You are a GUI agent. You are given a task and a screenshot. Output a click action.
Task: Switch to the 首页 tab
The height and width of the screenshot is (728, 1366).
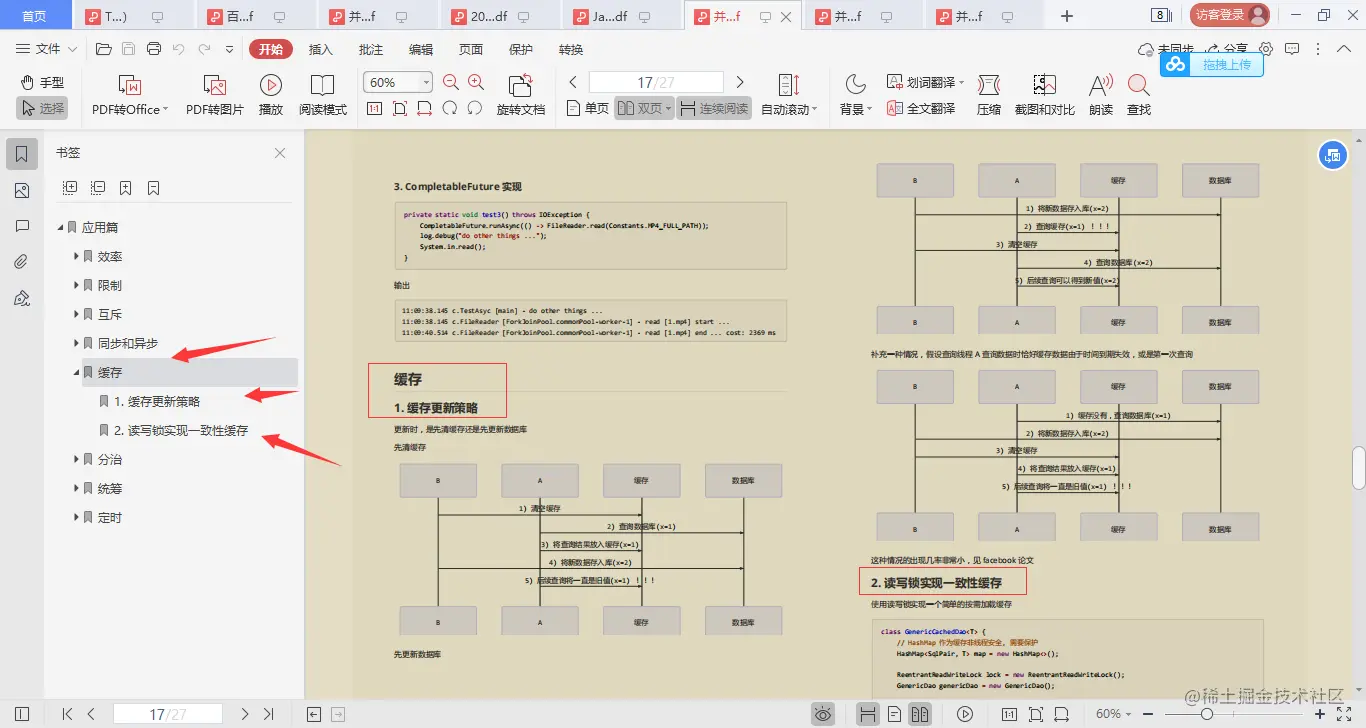[35, 16]
